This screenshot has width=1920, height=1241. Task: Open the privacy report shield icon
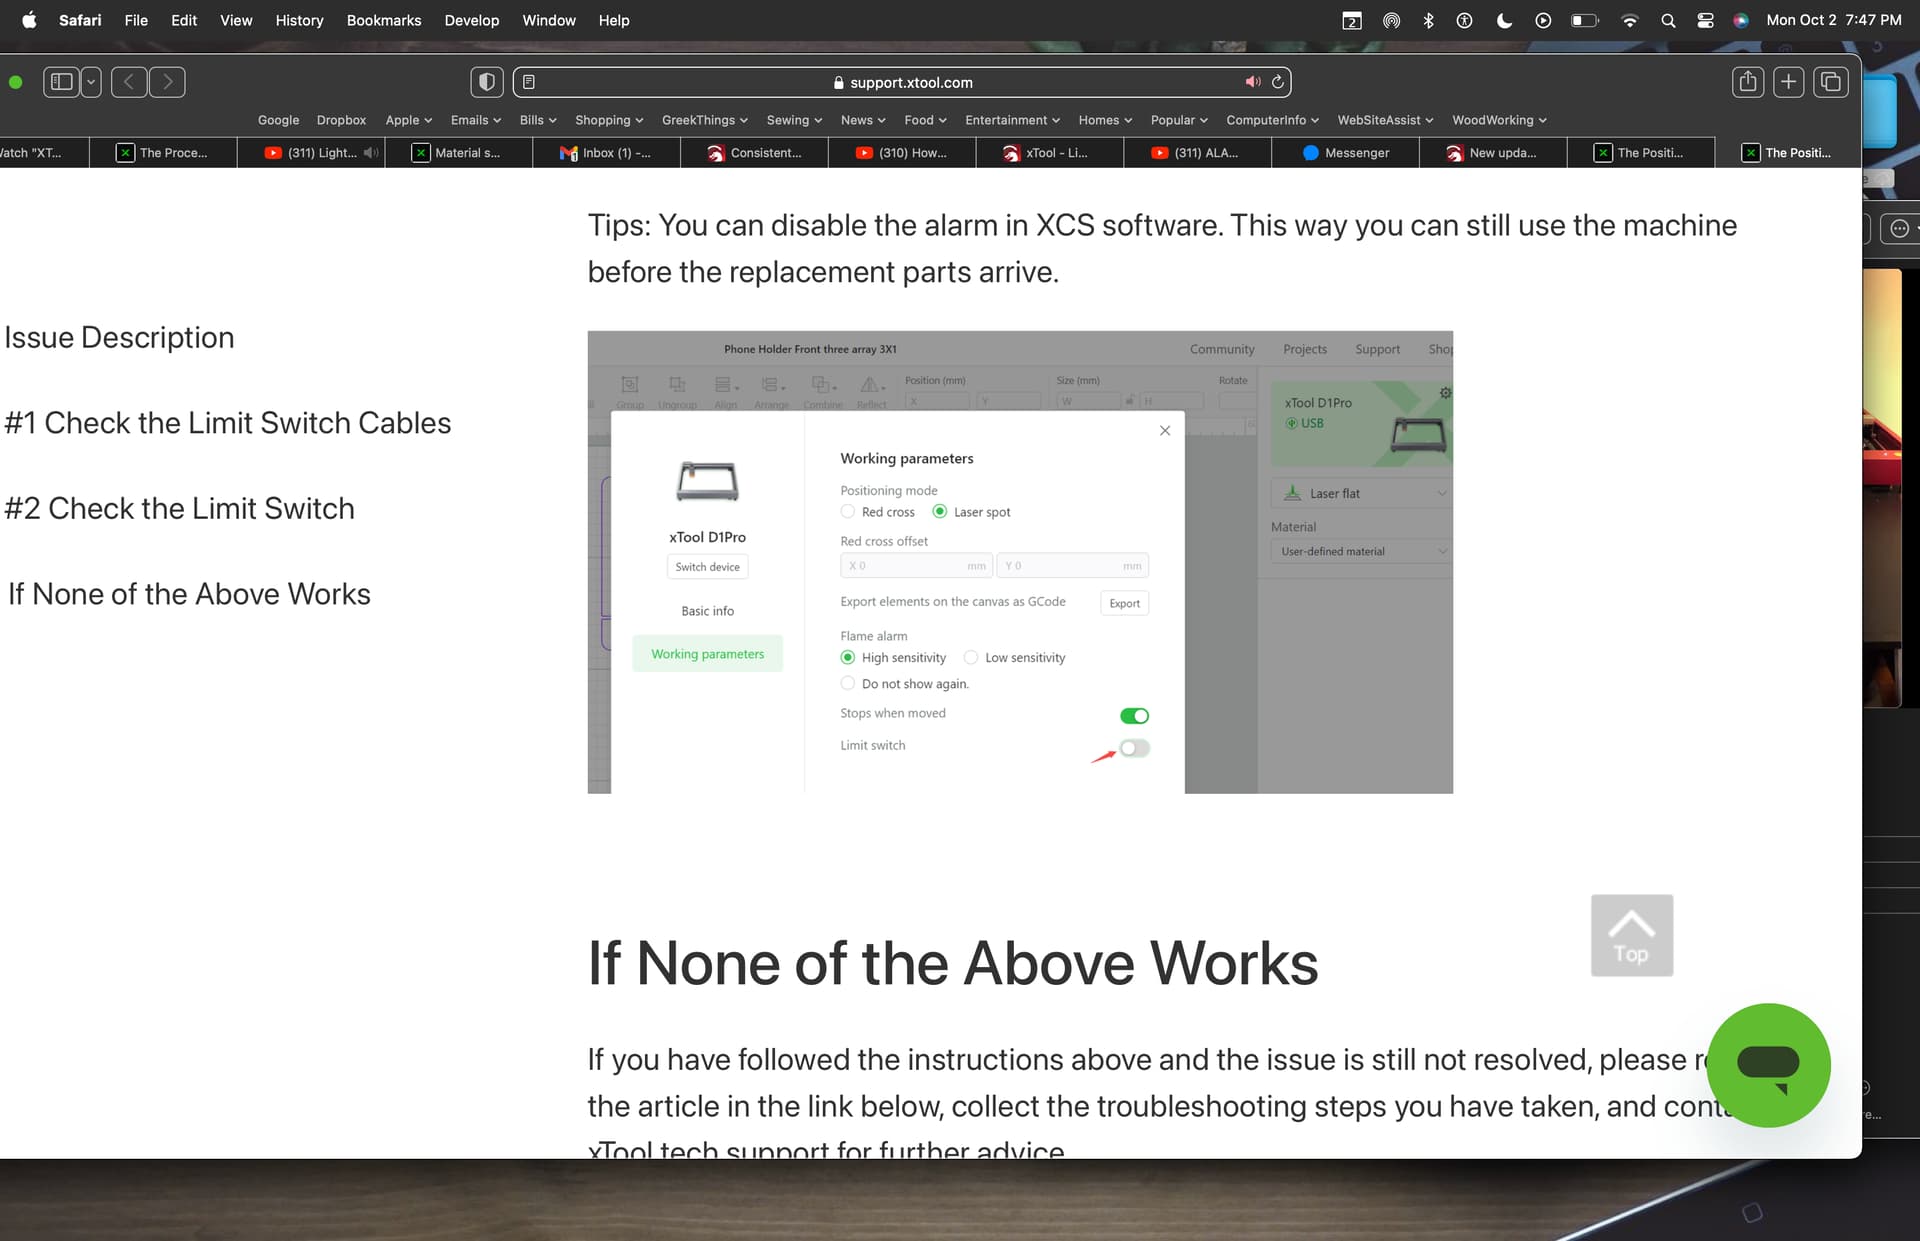coord(487,82)
